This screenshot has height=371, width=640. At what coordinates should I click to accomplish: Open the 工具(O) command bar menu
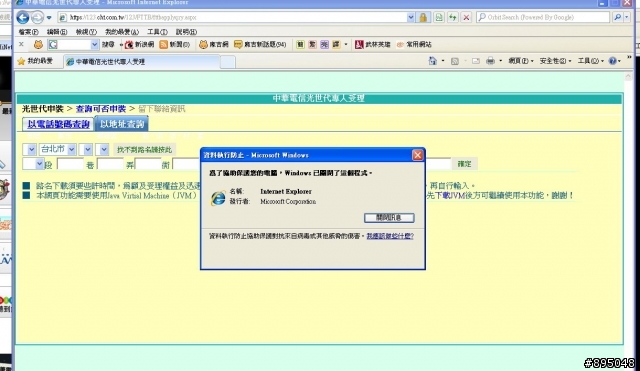tap(590, 61)
